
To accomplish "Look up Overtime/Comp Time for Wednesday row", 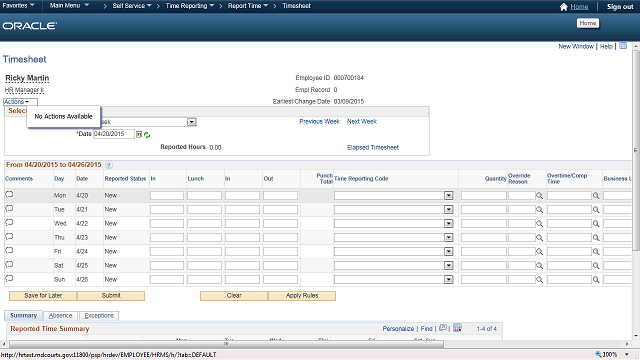I will tap(596, 224).
